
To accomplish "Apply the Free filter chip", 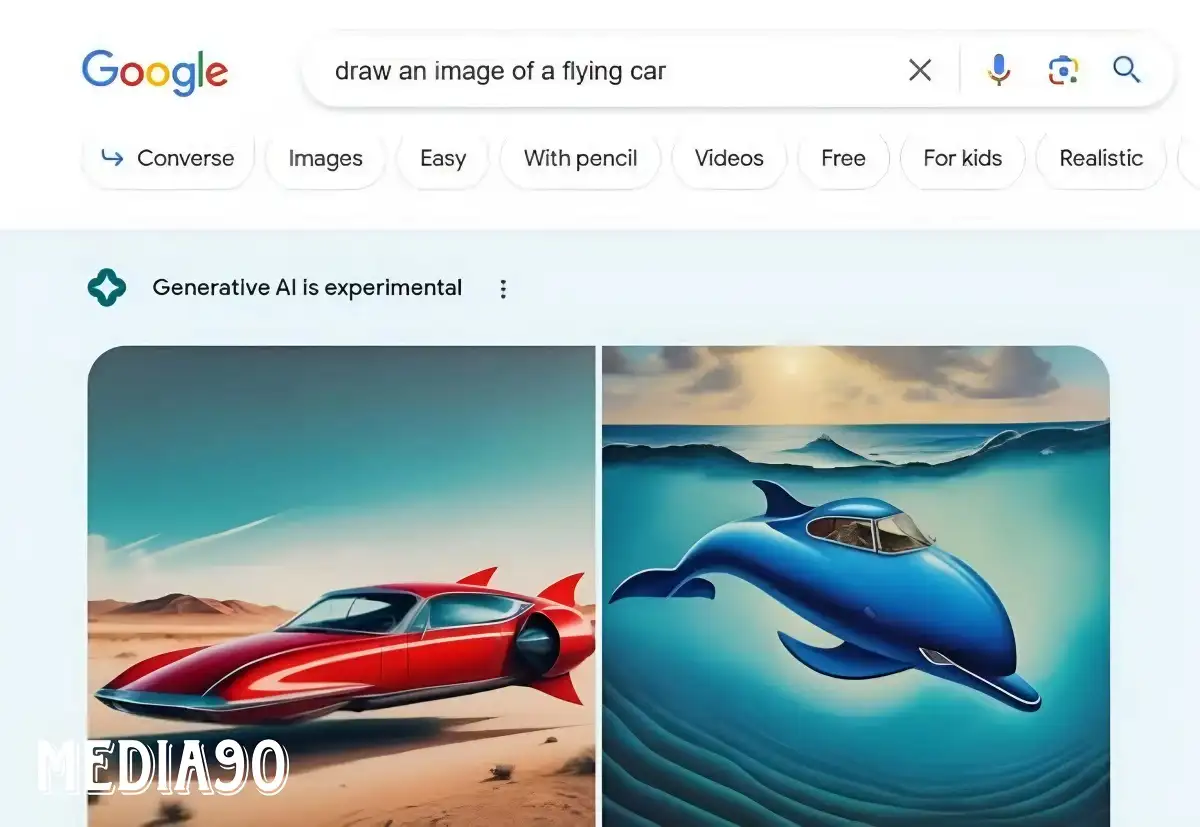I will [843, 158].
